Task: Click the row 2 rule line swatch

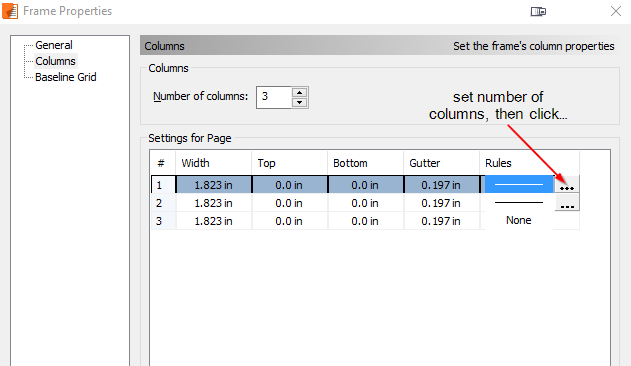Action: [x=519, y=203]
